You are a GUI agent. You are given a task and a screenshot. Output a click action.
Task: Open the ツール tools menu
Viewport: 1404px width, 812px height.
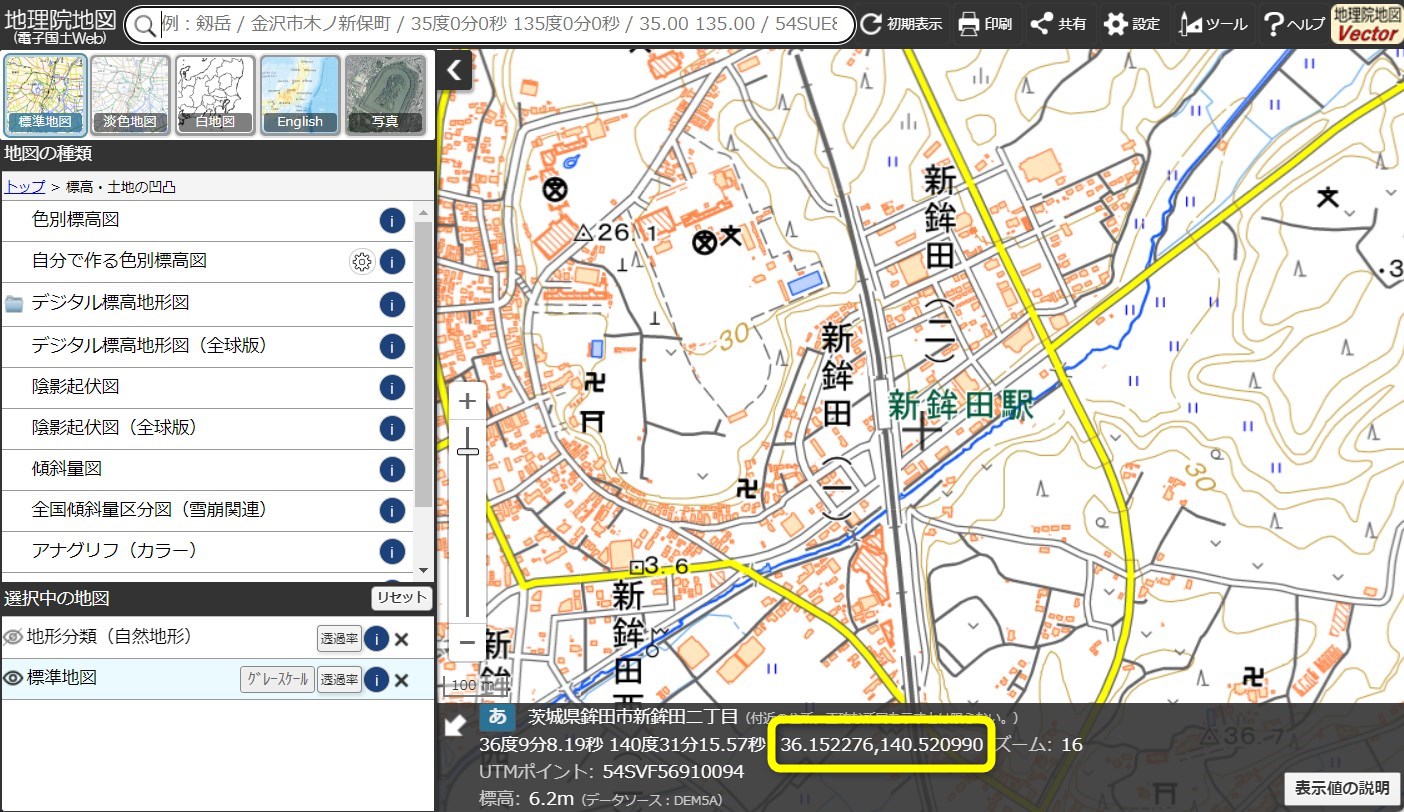[1213, 24]
